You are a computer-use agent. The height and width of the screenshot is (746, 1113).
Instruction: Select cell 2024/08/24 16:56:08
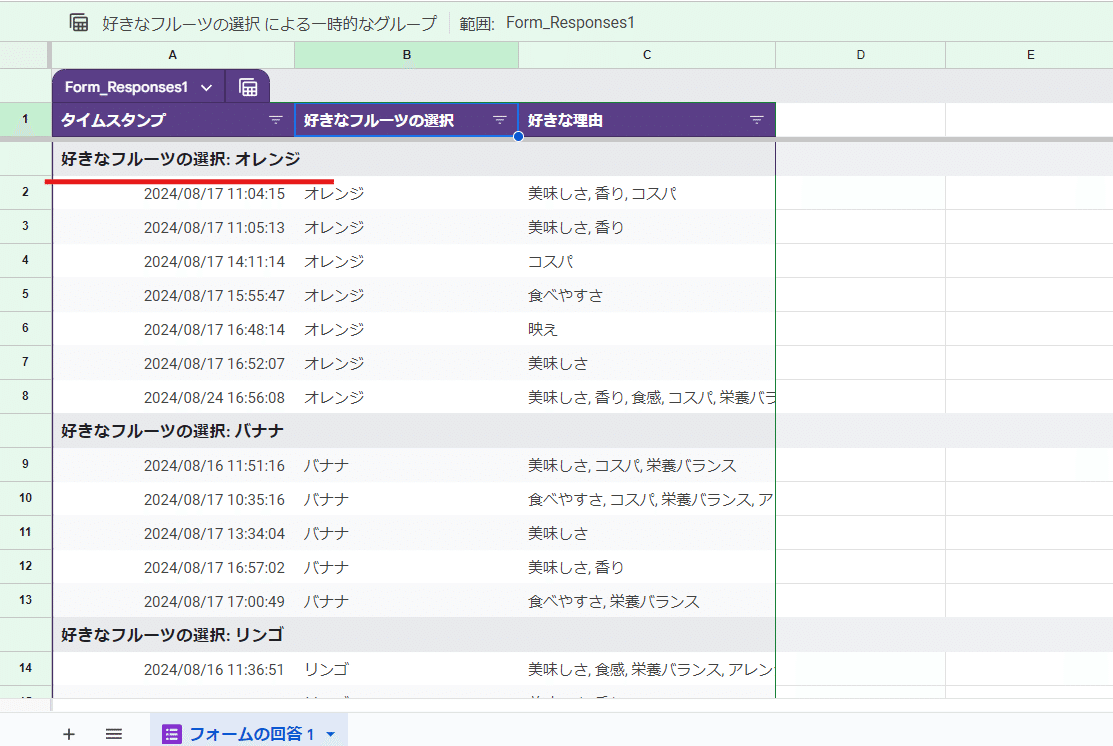tap(173, 397)
